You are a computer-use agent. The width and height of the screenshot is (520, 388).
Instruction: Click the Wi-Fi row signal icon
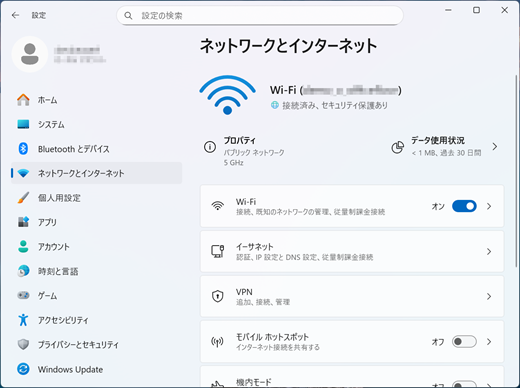tap(218, 206)
